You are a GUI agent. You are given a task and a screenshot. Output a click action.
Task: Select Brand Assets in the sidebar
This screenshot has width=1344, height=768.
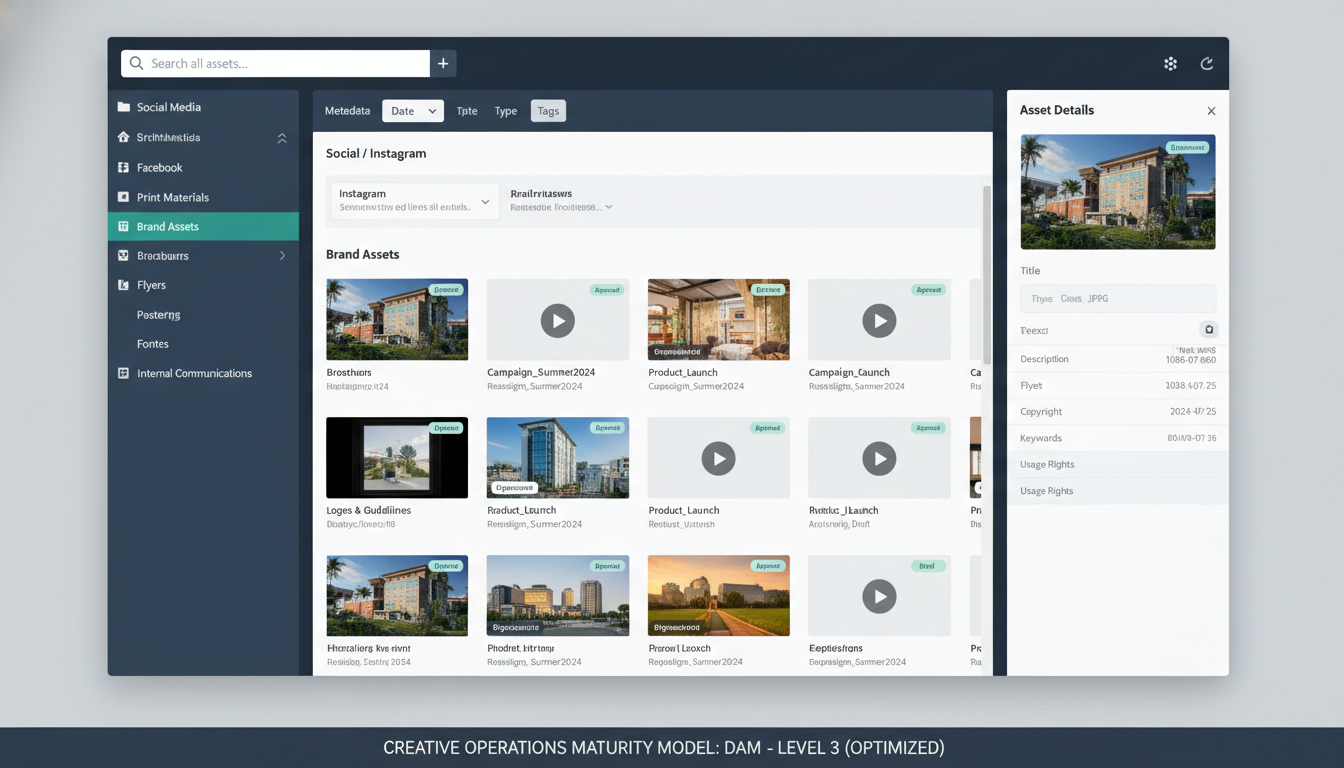tap(165, 226)
